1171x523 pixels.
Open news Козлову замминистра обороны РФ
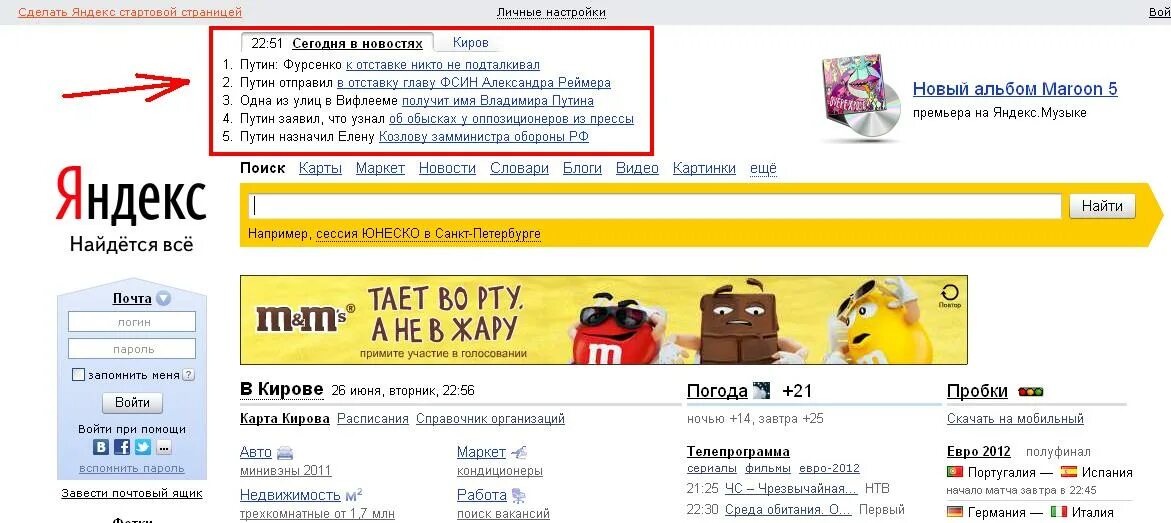click(484, 137)
